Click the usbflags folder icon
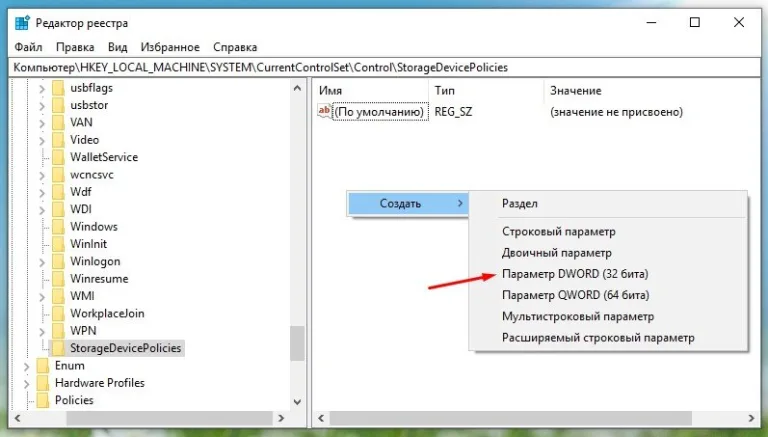 pos(58,88)
